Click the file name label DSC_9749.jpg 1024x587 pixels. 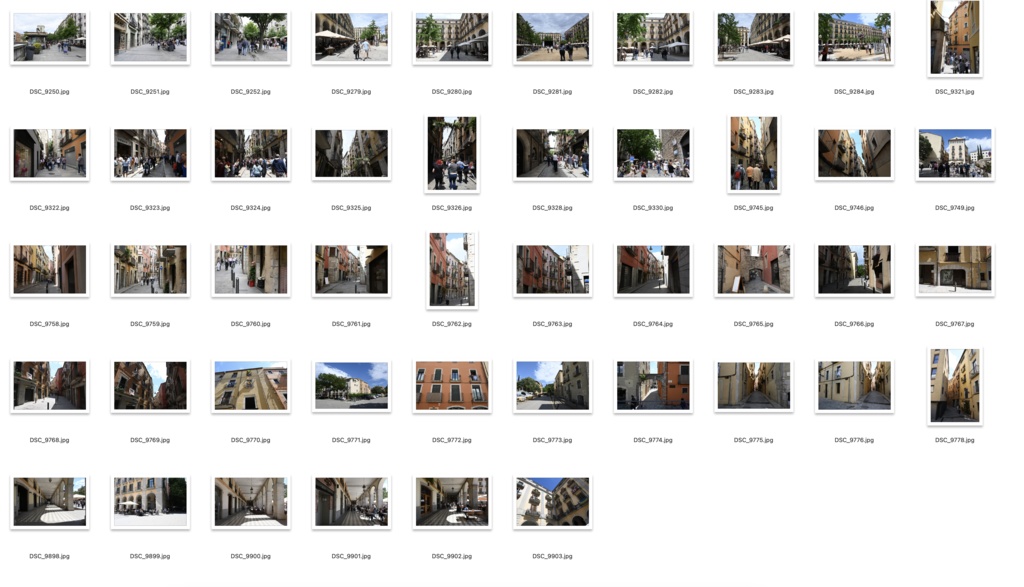pyautogui.click(x=955, y=208)
